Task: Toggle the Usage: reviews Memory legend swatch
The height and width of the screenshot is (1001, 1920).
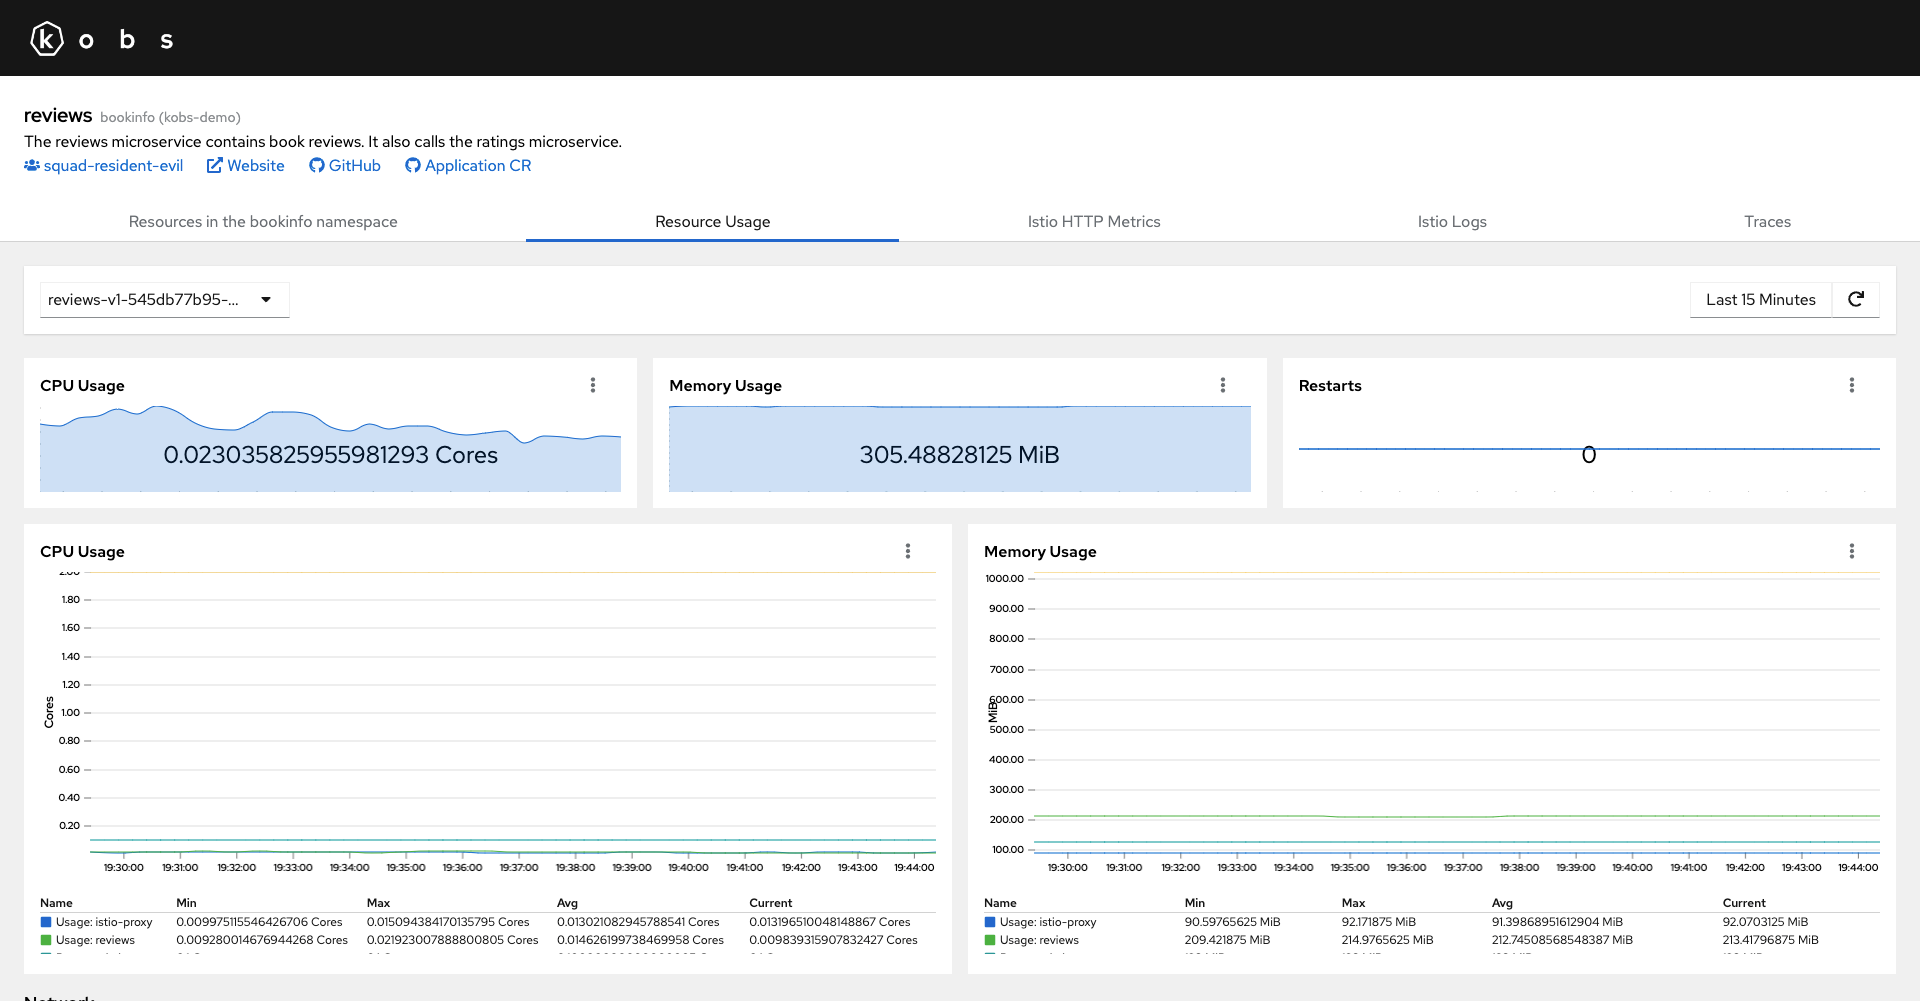Action: (990, 940)
